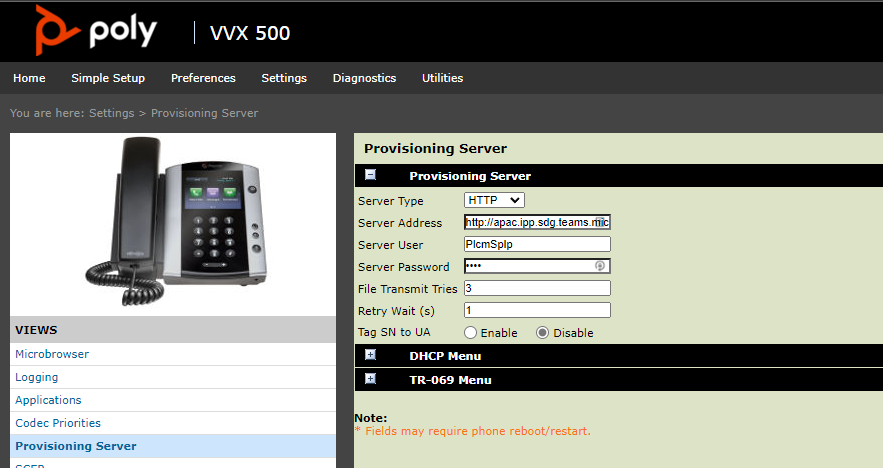
Task: Open the Diagnostics menu
Action: click(364, 78)
